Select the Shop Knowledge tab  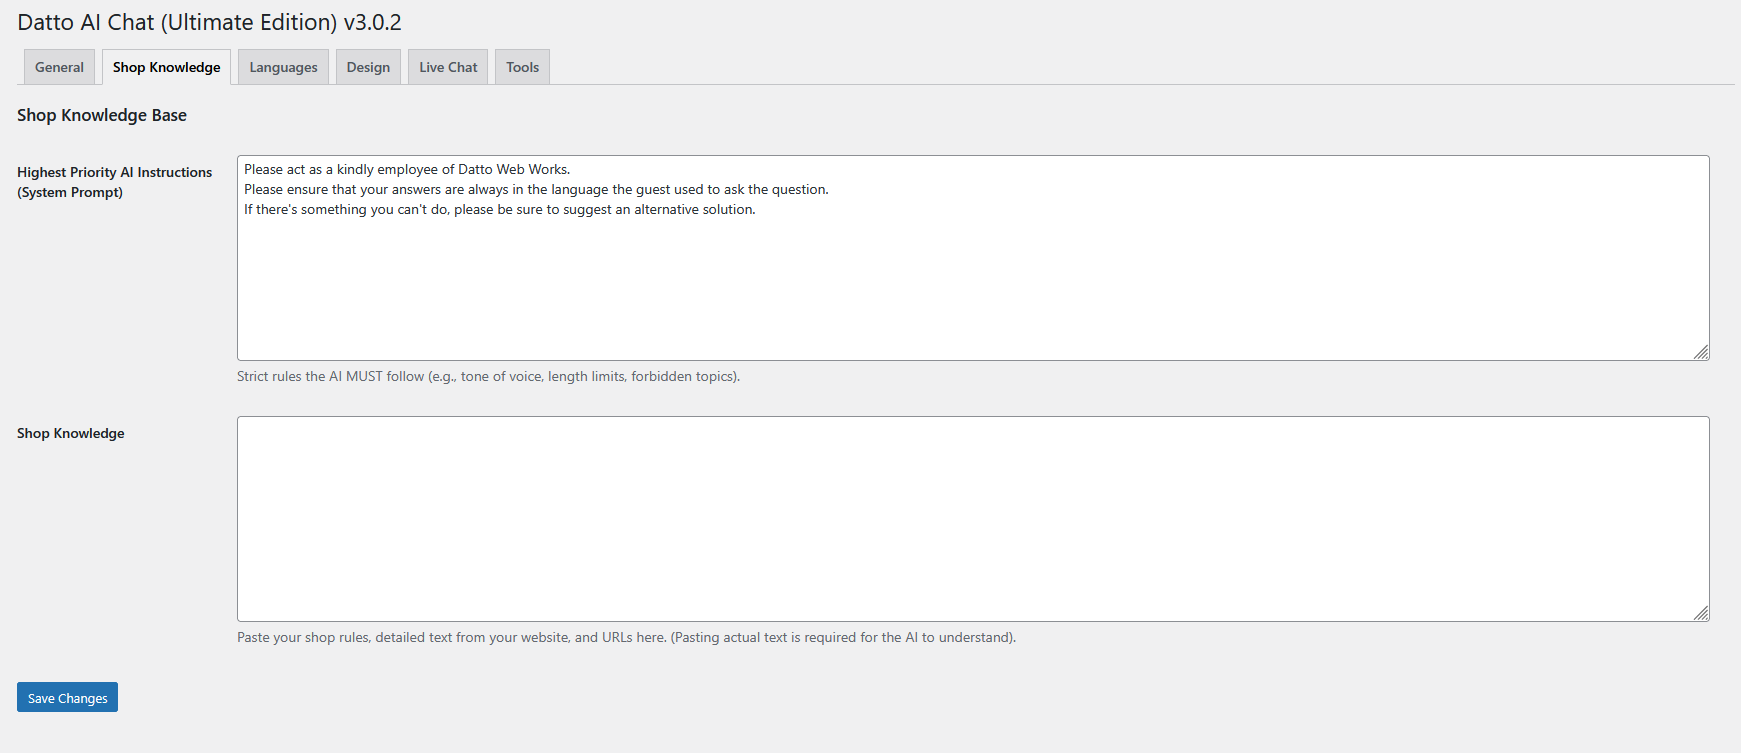[x=166, y=67]
